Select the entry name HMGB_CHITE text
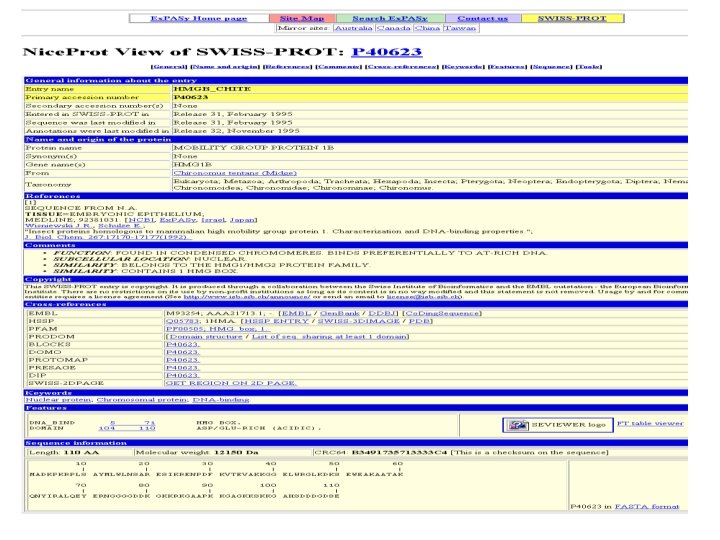The width and height of the screenshot is (720, 540). point(212,89)
